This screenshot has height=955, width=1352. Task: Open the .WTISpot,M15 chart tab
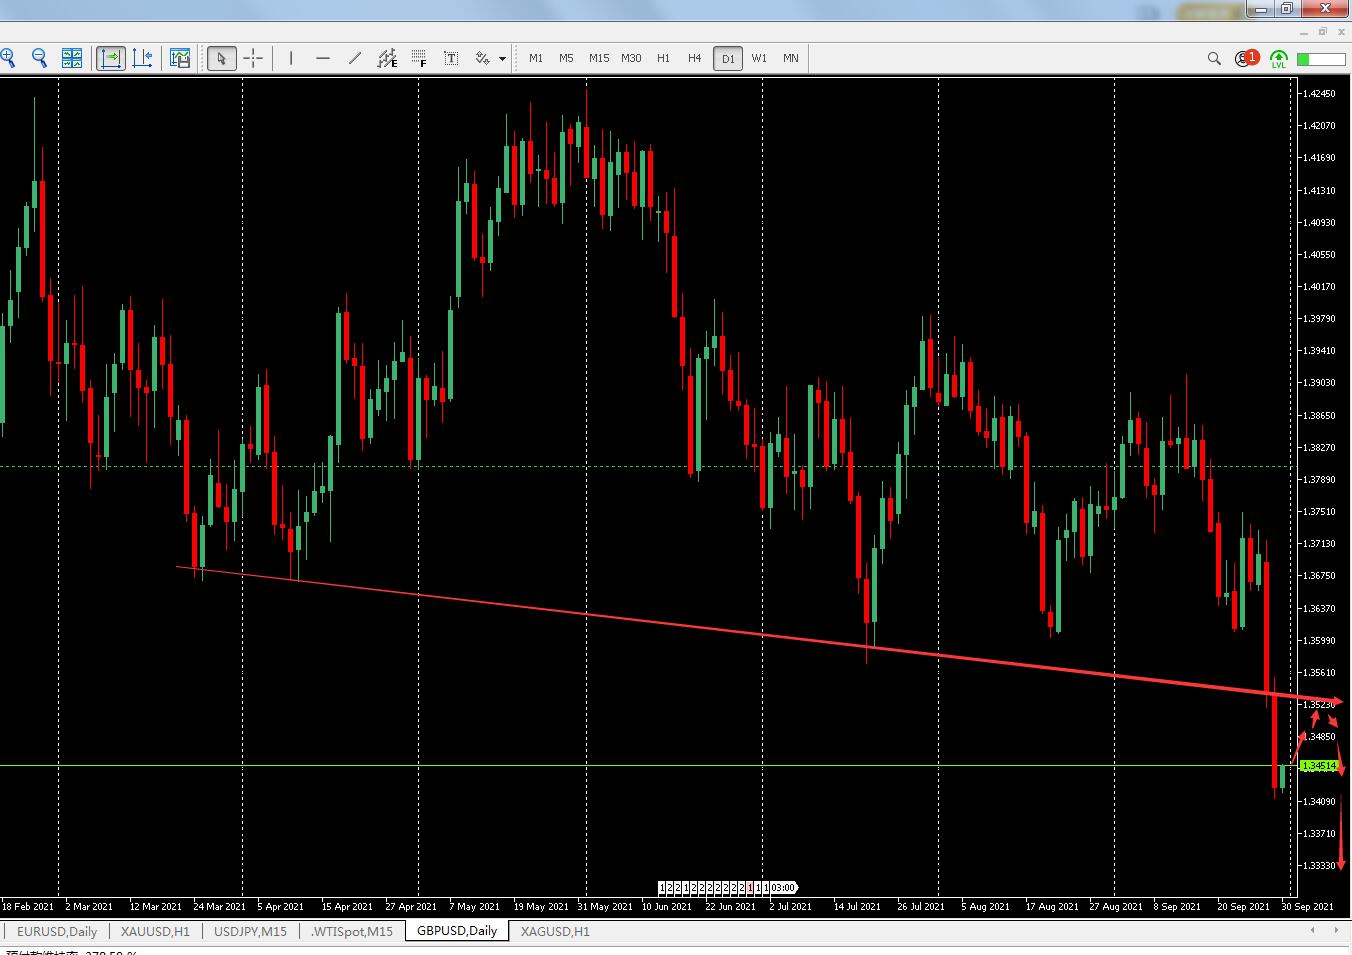coord(352,931)
